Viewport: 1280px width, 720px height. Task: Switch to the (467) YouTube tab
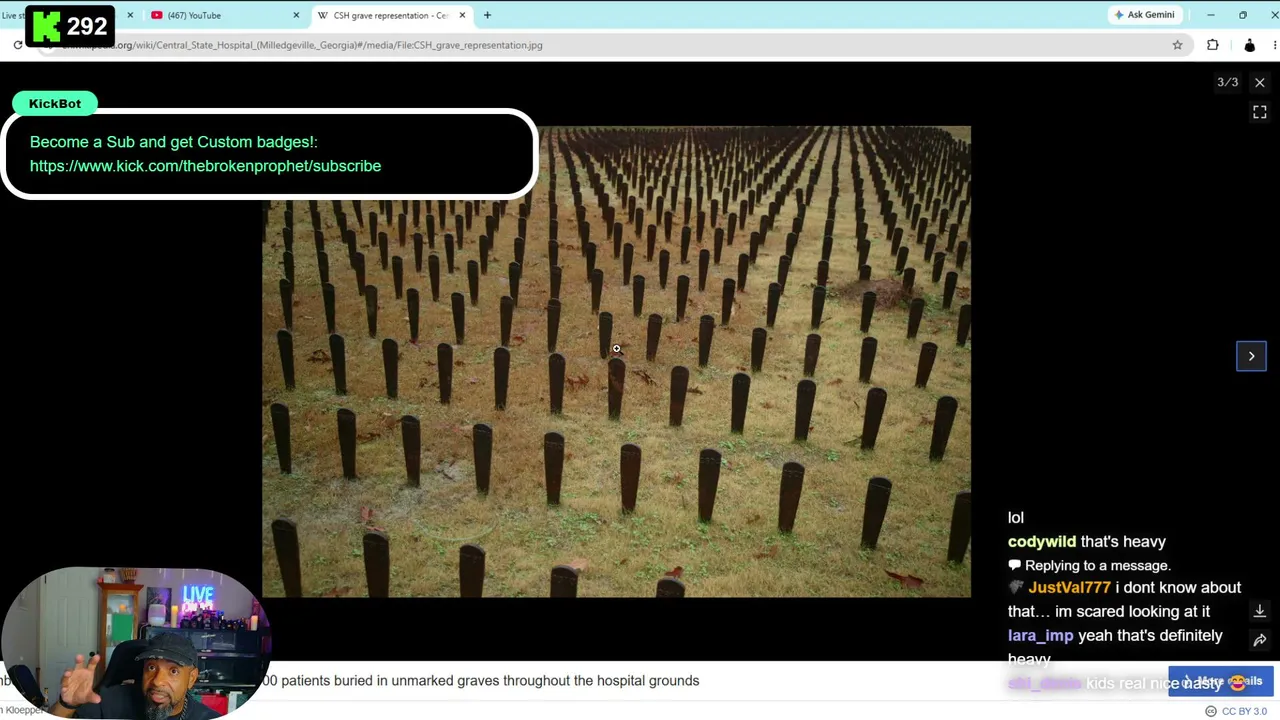click(x=225, y=15)
